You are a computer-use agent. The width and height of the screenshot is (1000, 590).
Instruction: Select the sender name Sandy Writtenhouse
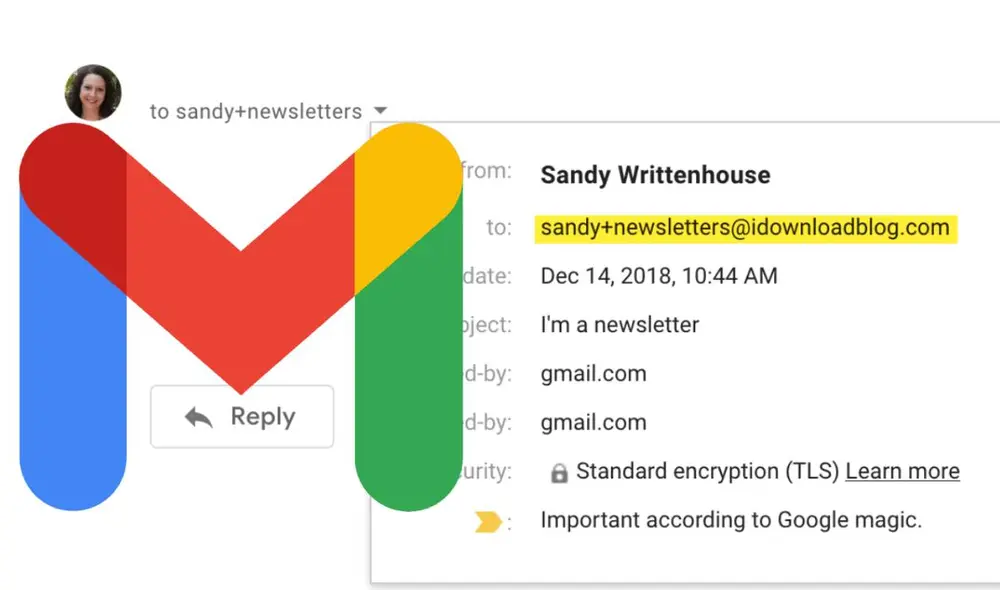(x=655, y=175)
